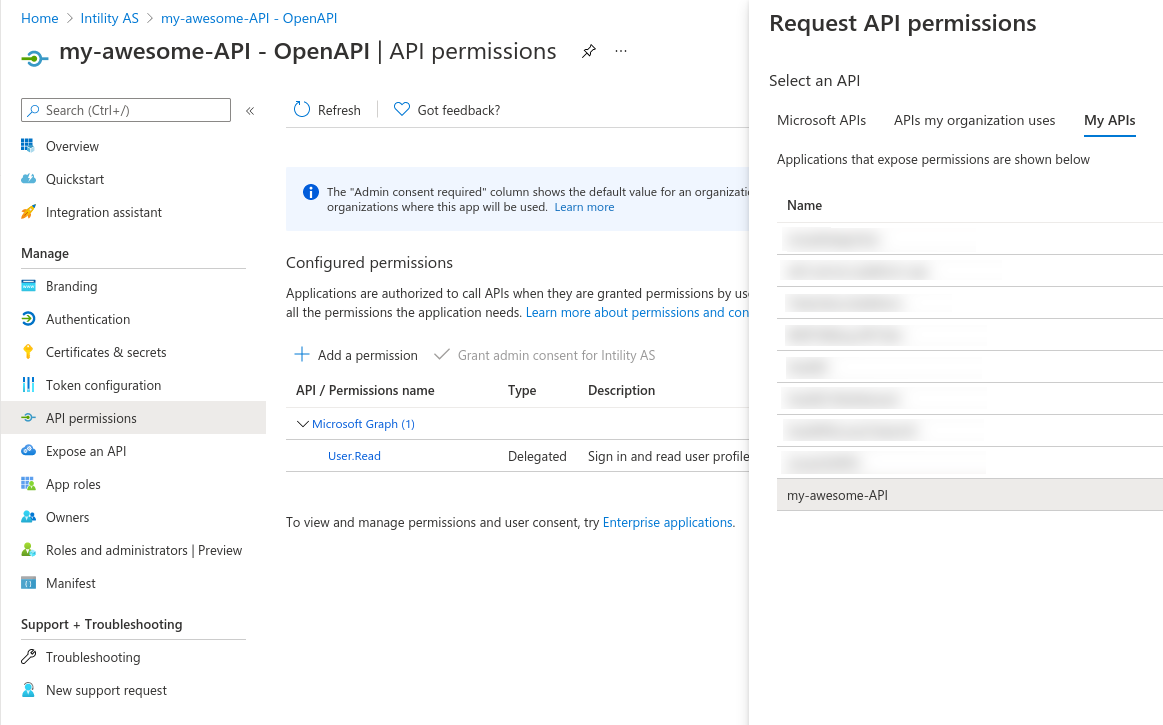Image resolution: width=1163 pixels, height=725 pixels.
Task: Select the My APIs tab
Action: point(1109,120)
